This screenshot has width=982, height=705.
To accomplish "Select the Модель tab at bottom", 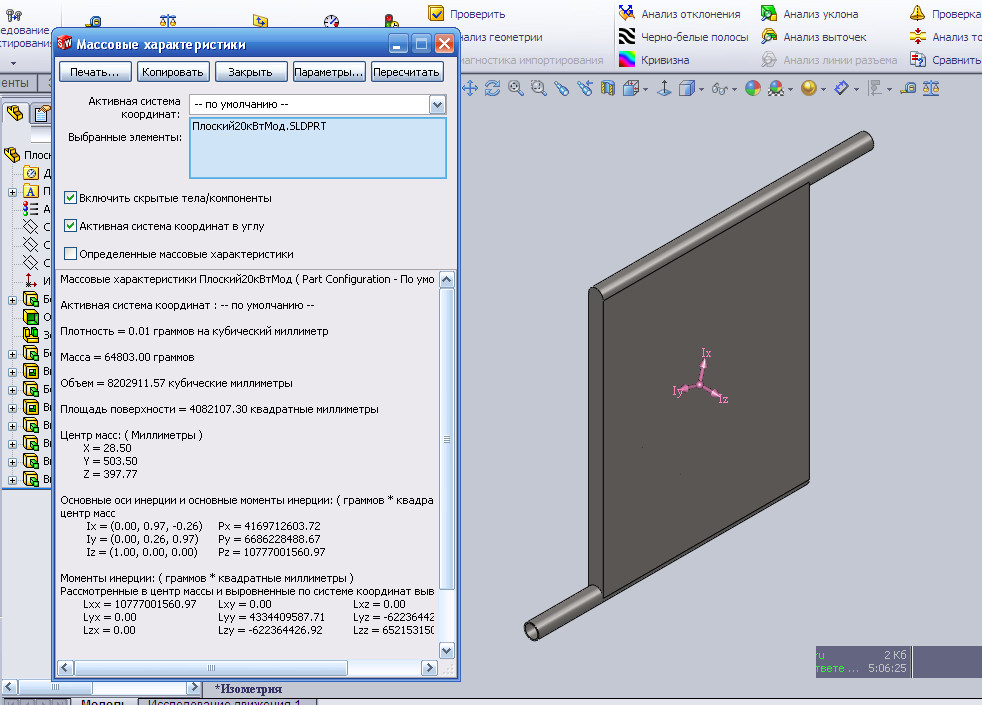I will tap(103, 703).
